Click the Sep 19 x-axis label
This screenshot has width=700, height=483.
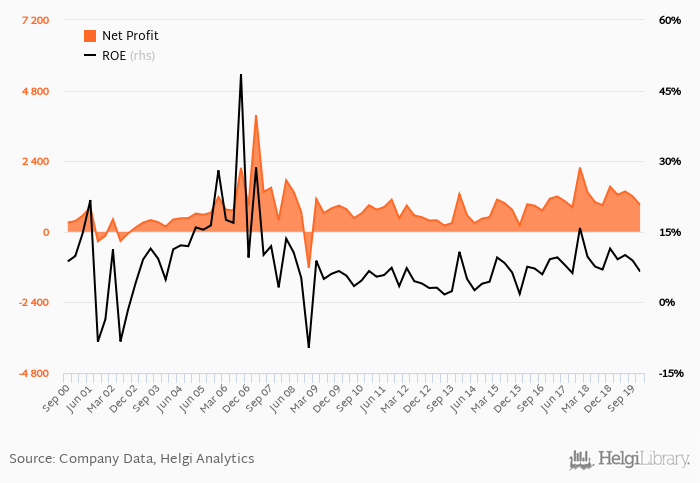tap(629, 396)
